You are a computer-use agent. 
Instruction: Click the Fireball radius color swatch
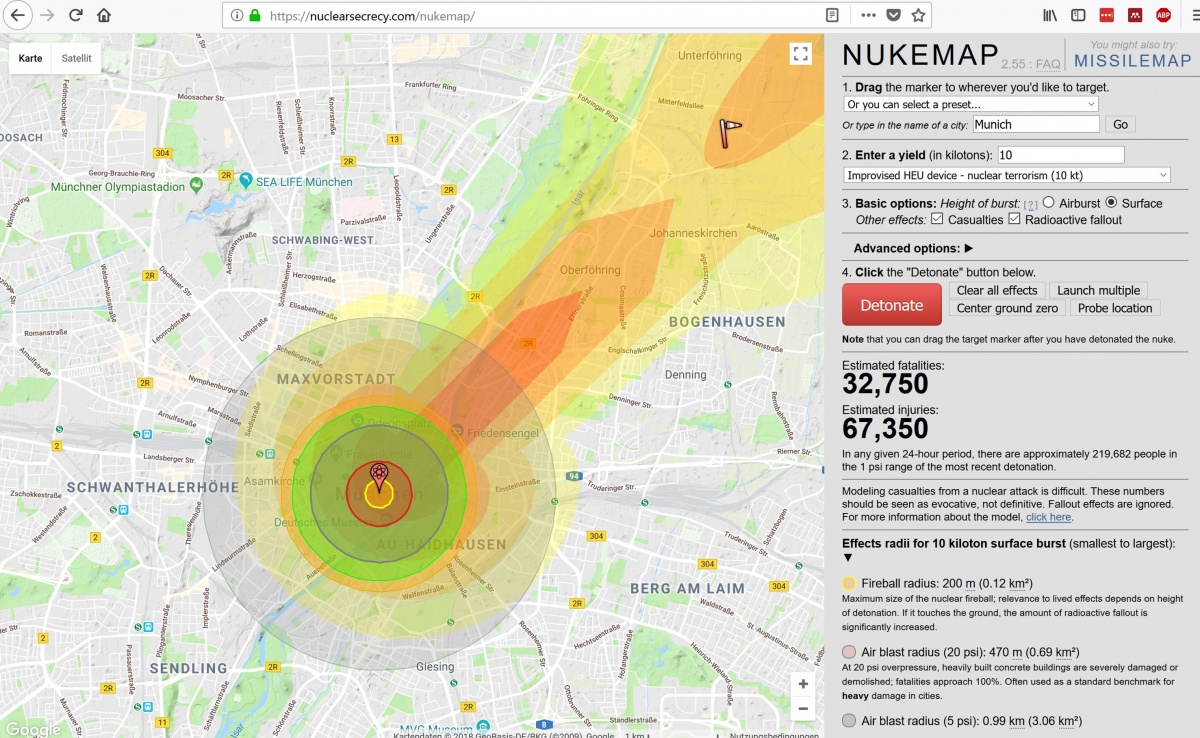click(849, 583)
